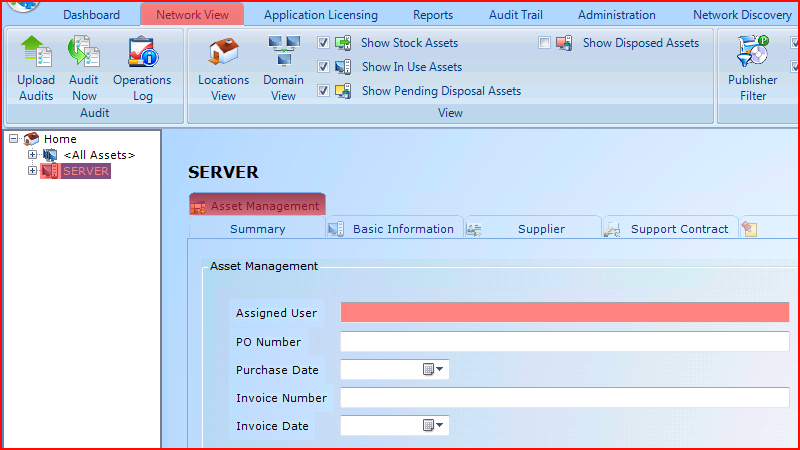Collapse the Home tree node
The image size is (800, 450).
pyautogui.click(x=14, y=139)
